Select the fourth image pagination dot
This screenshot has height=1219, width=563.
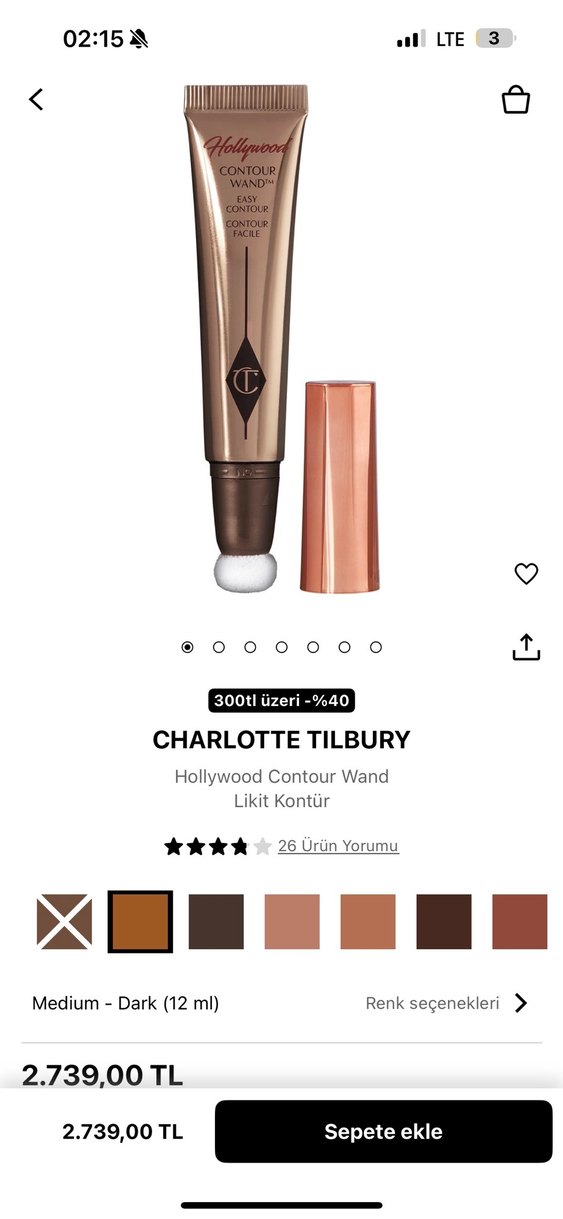point(282,647)
